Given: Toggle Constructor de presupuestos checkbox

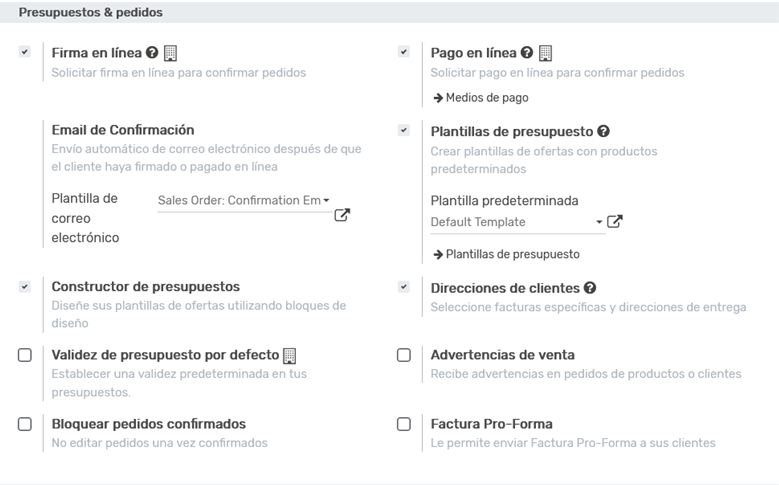Looking at the screenshot, I should coord(25,286).
